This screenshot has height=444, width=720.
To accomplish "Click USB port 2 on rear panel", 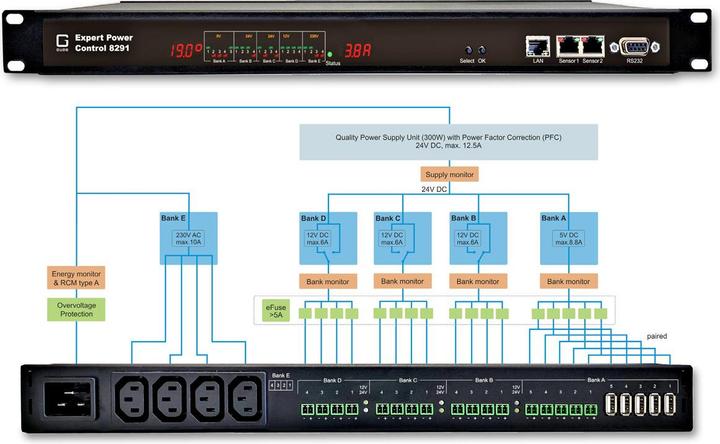I will (x=655, y=405).
